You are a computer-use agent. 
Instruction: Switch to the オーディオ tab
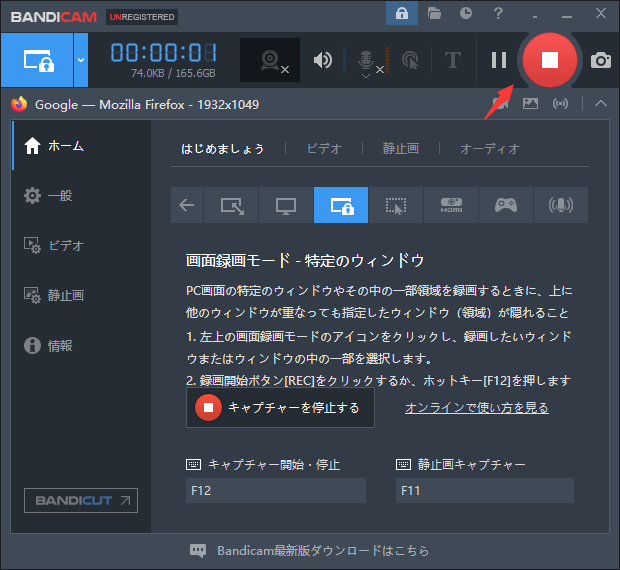click(490, 149)
